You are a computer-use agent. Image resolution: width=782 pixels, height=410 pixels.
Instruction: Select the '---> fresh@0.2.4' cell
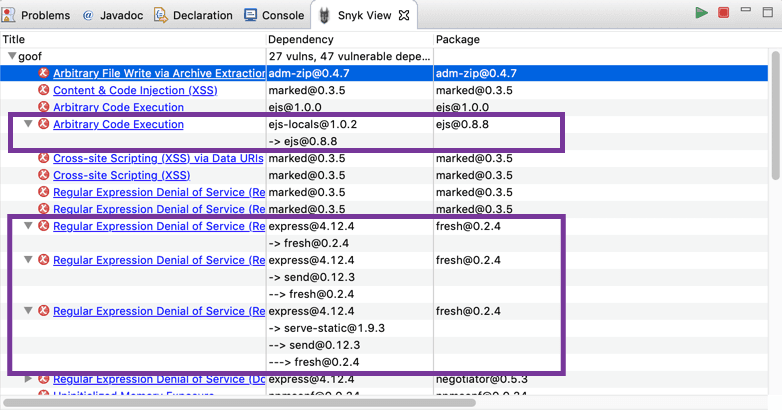[350, 362]
